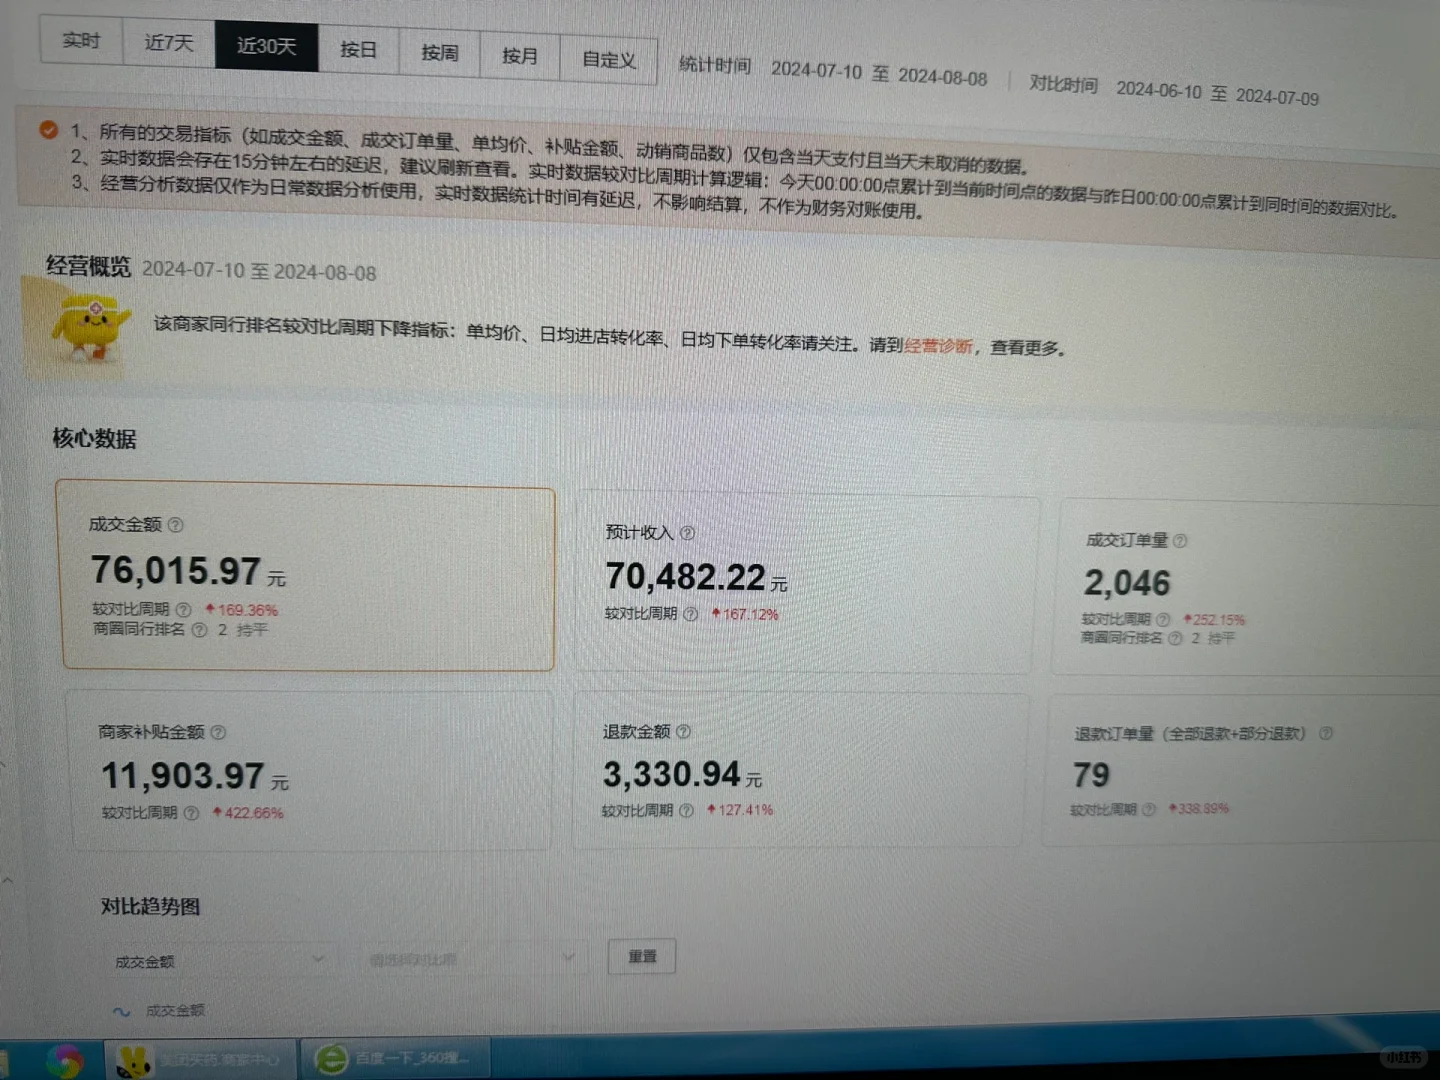Click the orange checkmark icon in notice banner
The width and height of the screenshot is (1440, 1080).
[x=47, y=129]
